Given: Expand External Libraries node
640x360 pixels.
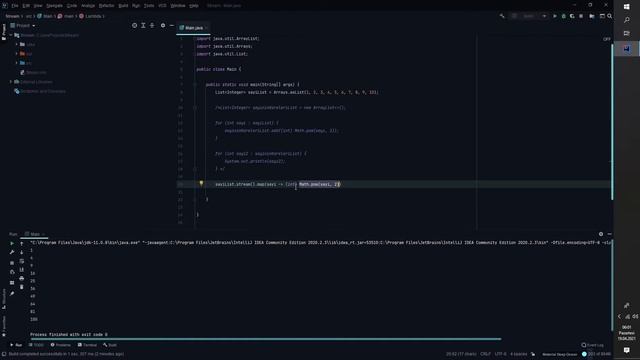Looking at the screenshot, I should point(11,82).
